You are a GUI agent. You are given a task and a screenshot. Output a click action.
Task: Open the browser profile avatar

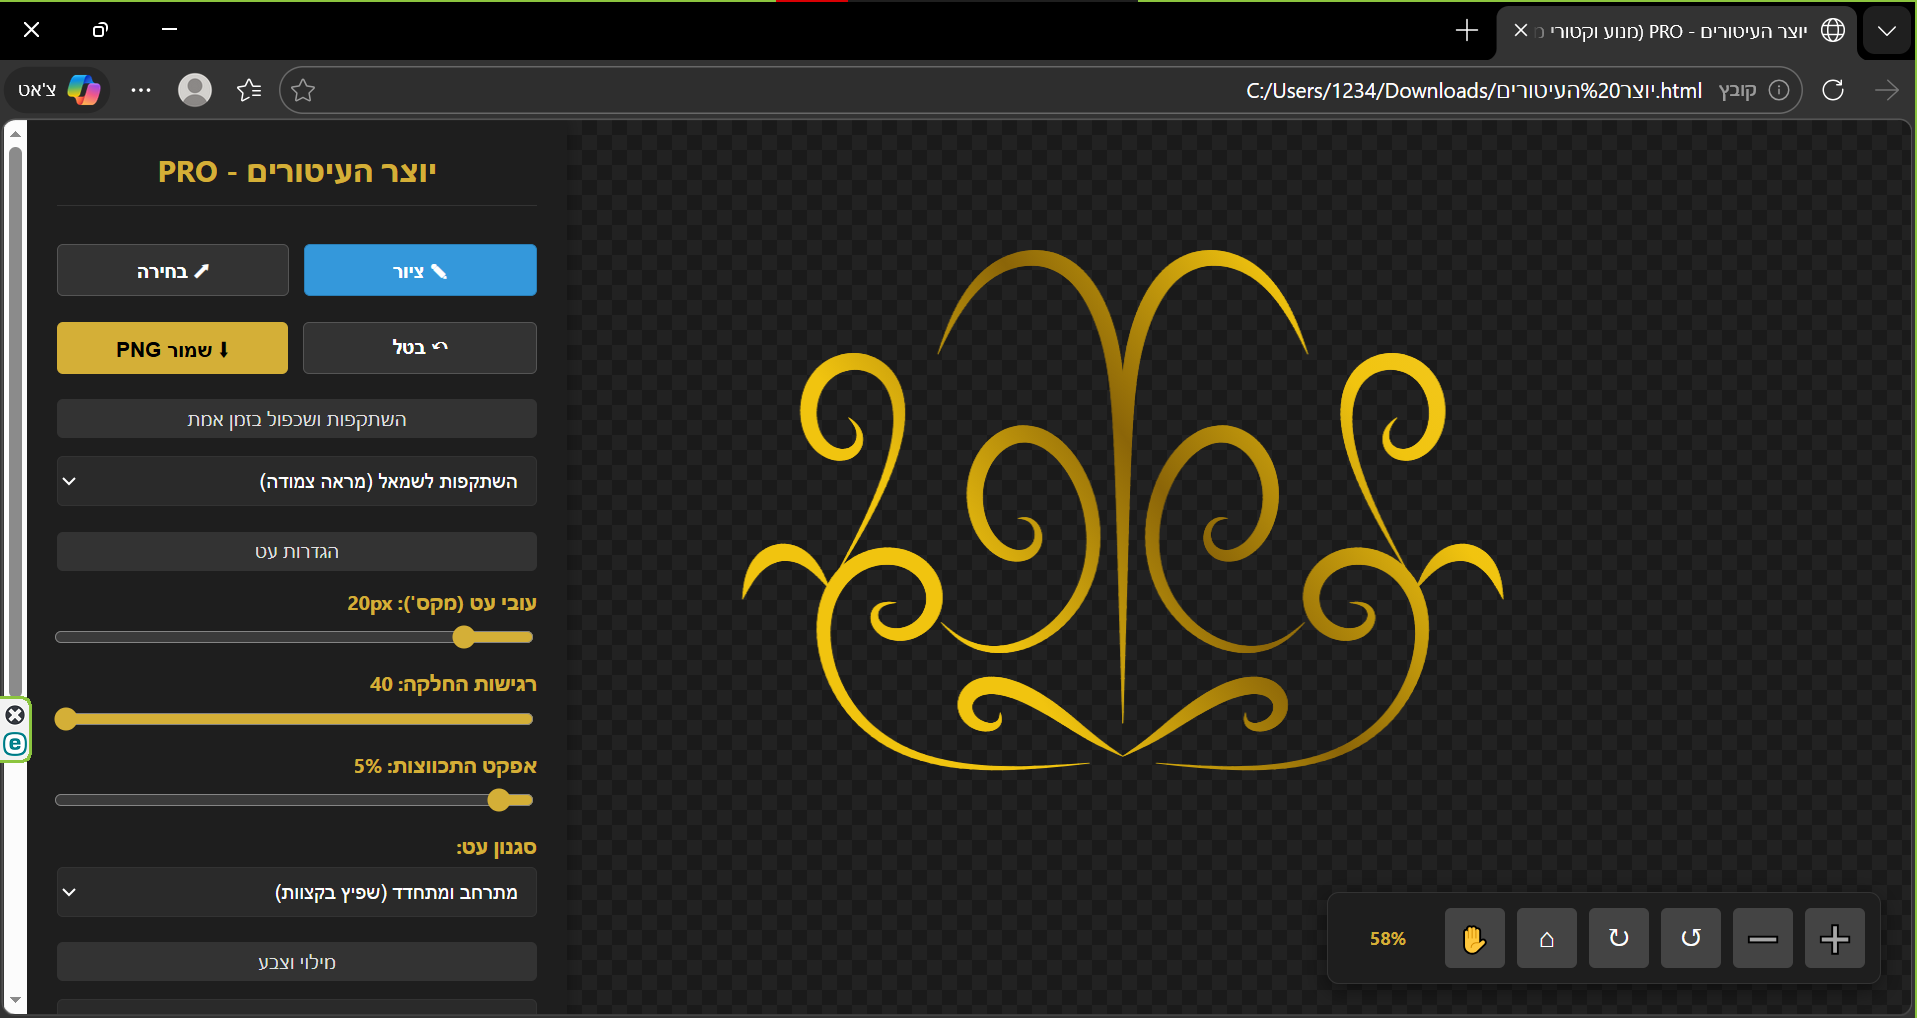pyautogui.click(x=194, y=90)
